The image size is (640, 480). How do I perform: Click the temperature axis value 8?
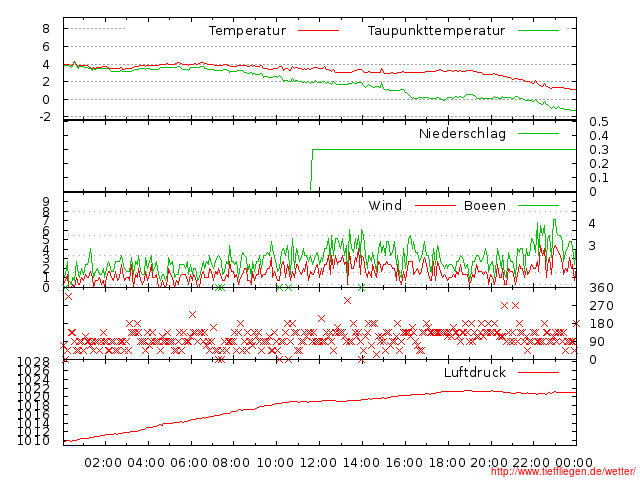click(x=46, y=29)
